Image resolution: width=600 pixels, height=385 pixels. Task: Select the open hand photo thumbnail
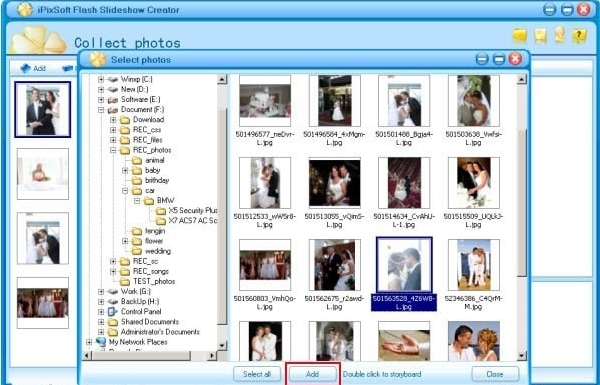click(x=404, y=341)
